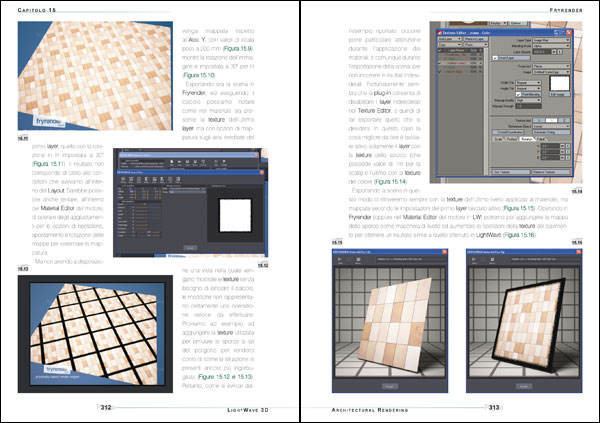
Task: Open the Add Layer dropdown in Texture Editor
Action: coord(450,39)
